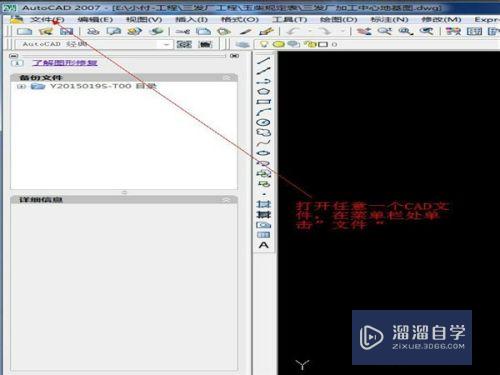
Task: Select the Pan realtime tool
Action: coord(364,32)
